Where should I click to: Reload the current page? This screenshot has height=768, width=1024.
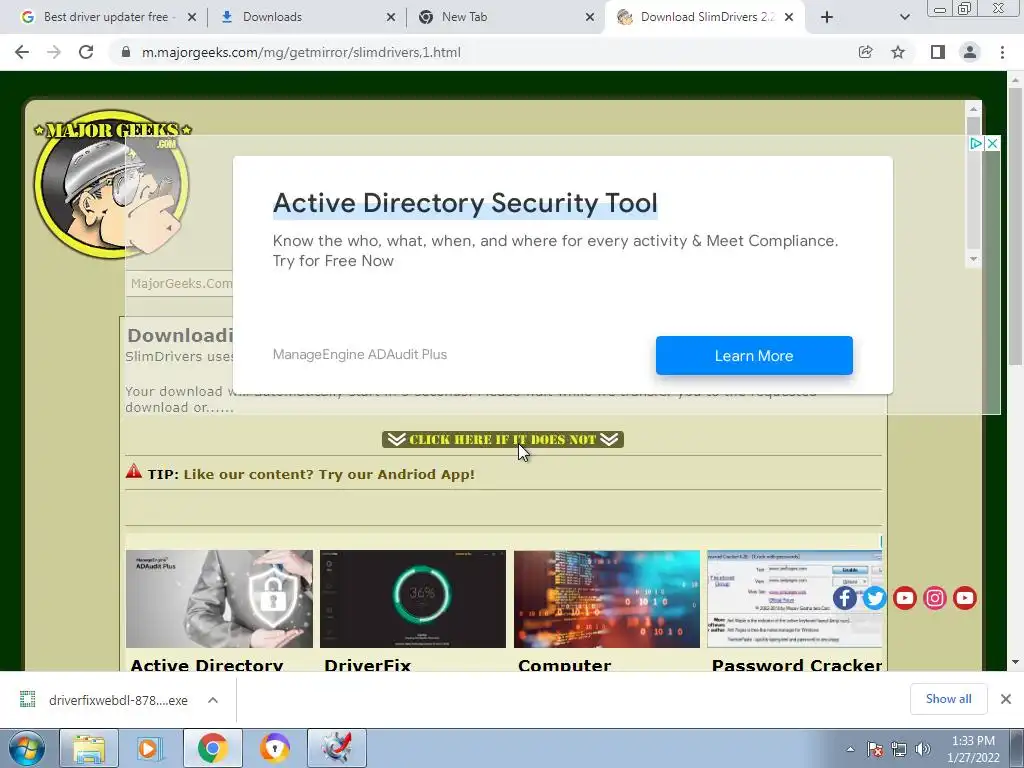(x=86, y=52)
